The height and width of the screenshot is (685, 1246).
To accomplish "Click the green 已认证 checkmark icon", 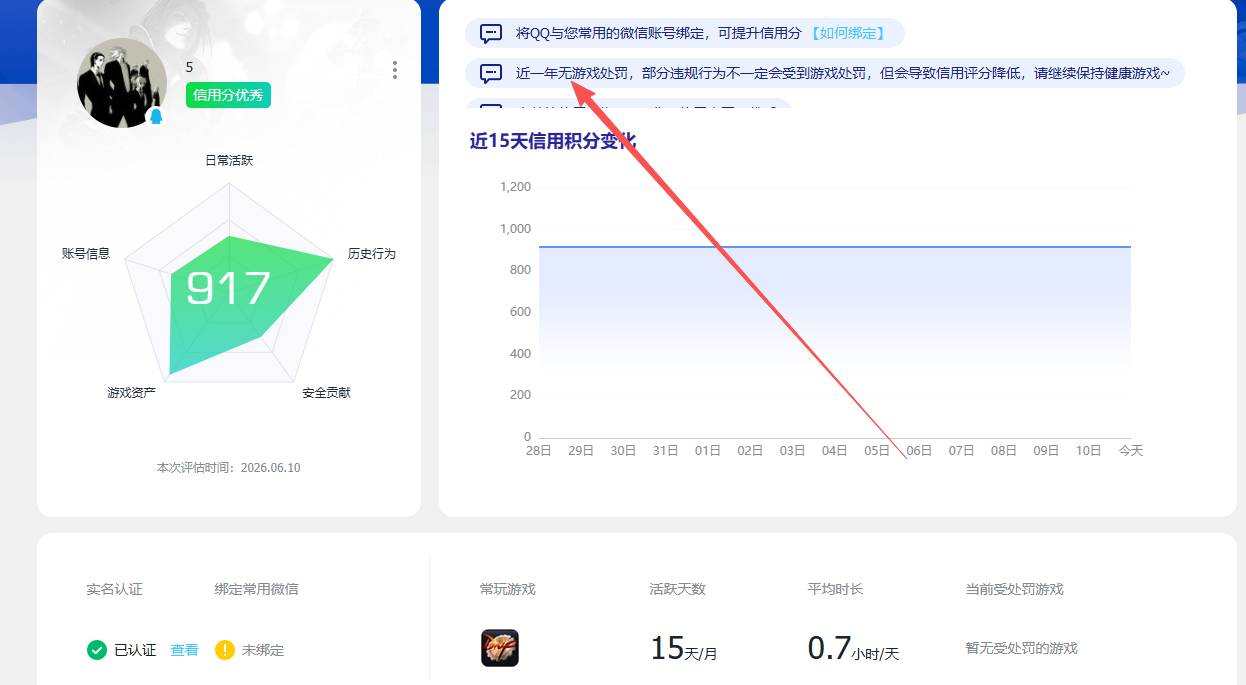I will pyautogui.click(x=97, y=650).
